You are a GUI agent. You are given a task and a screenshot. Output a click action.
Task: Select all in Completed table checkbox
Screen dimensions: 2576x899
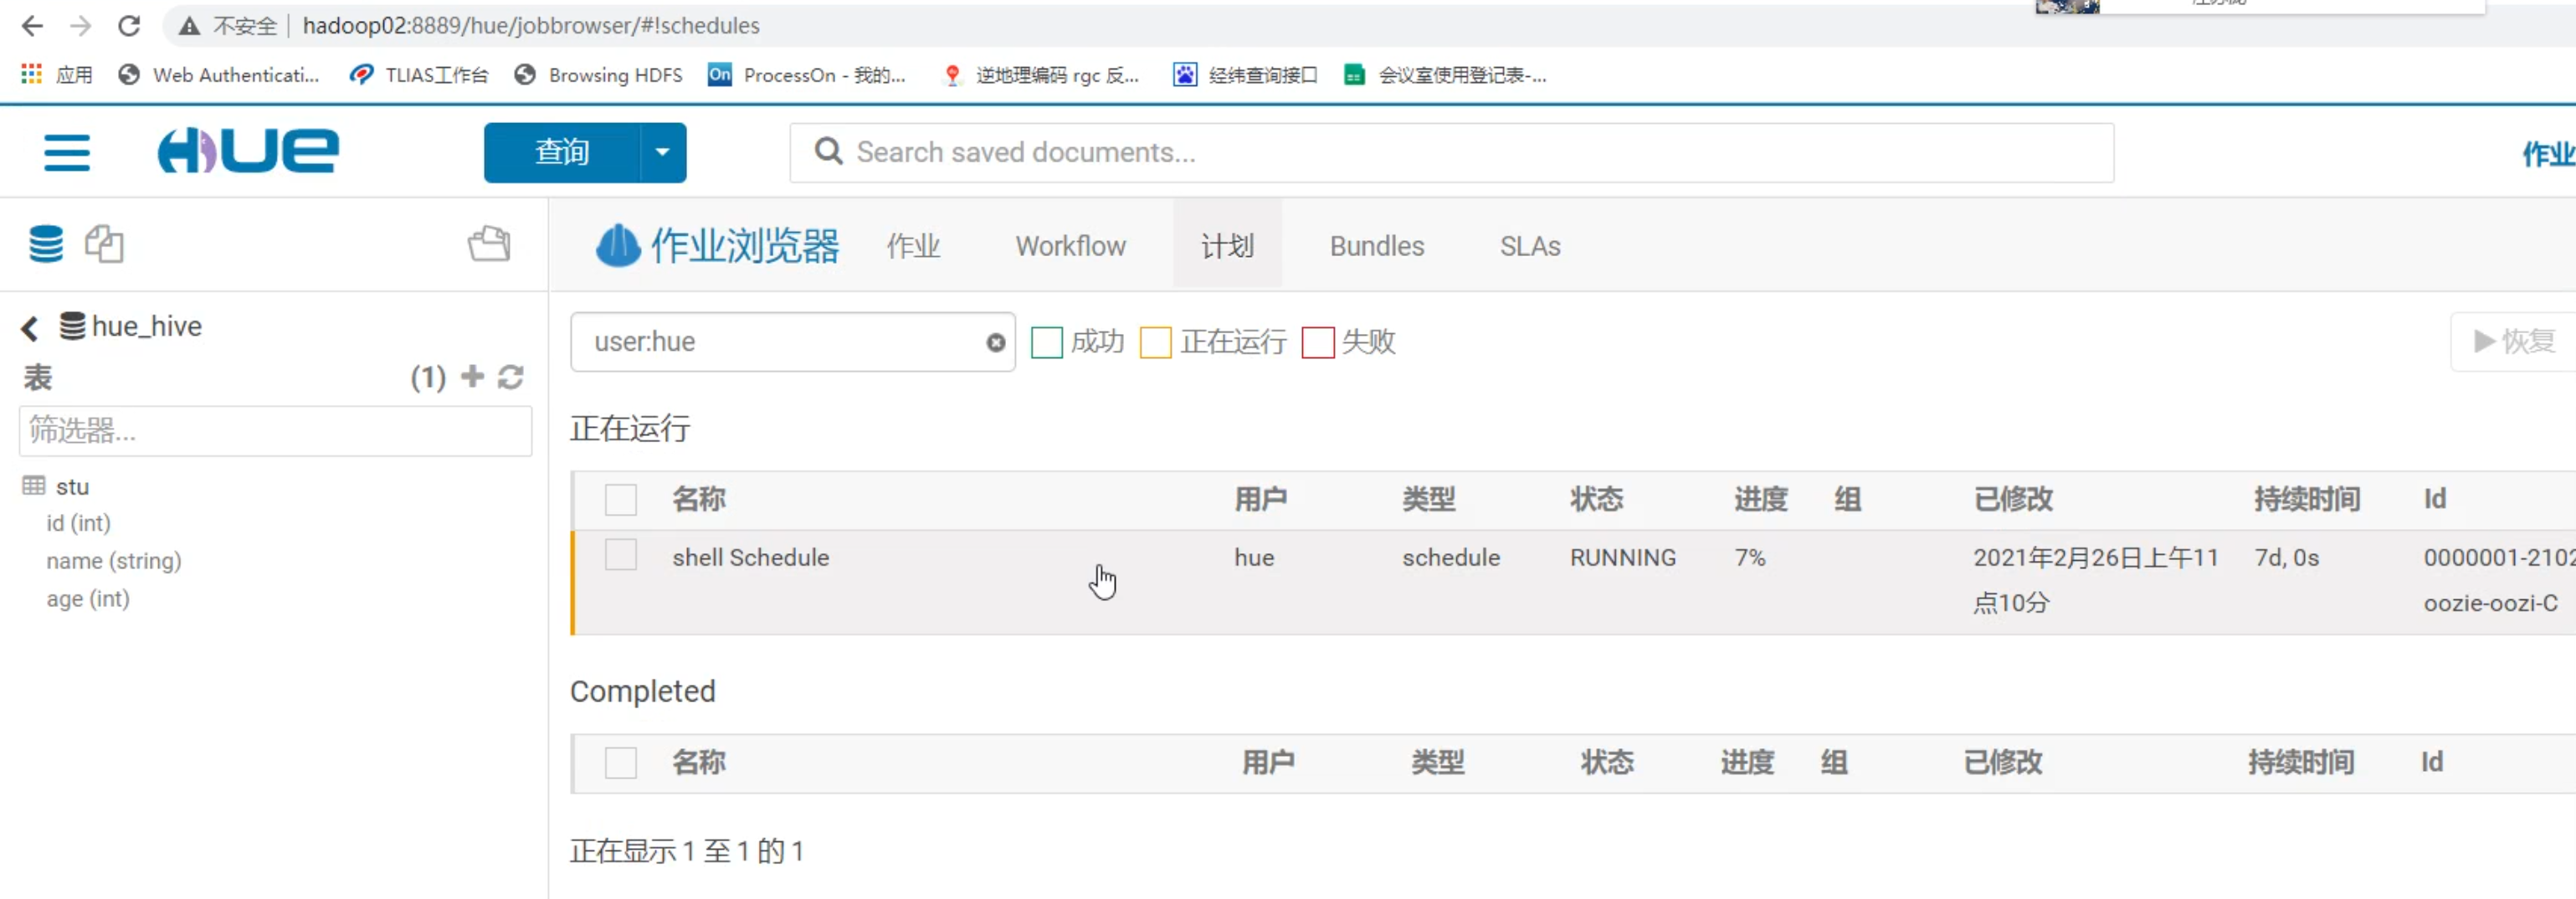[x=621, y=763]
